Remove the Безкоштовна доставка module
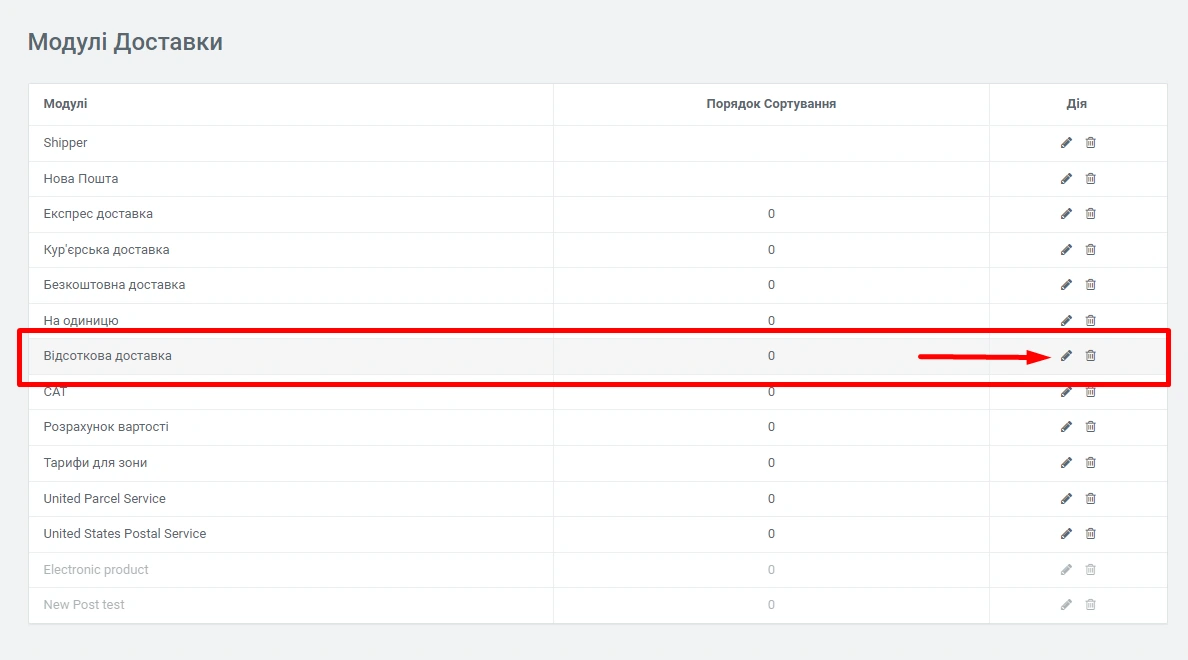Screen dimensions: 1188x660 pos(1090,285)
